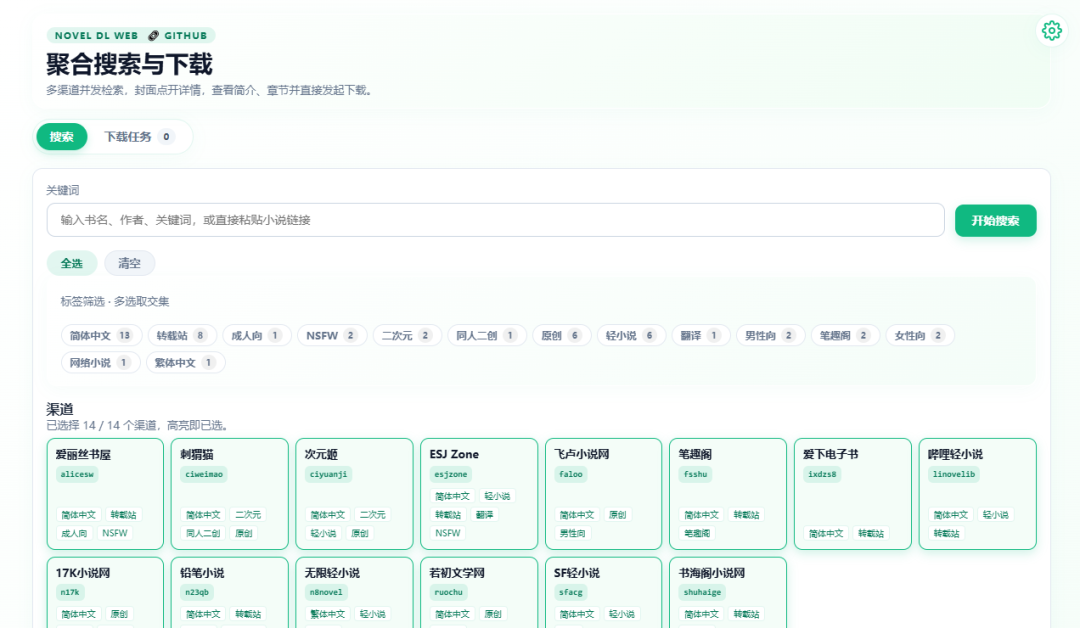Viewport: 1080px width, 628px height.
Task: Toggle the 转载站 tag filter
Action: click(x=181, y=336)
